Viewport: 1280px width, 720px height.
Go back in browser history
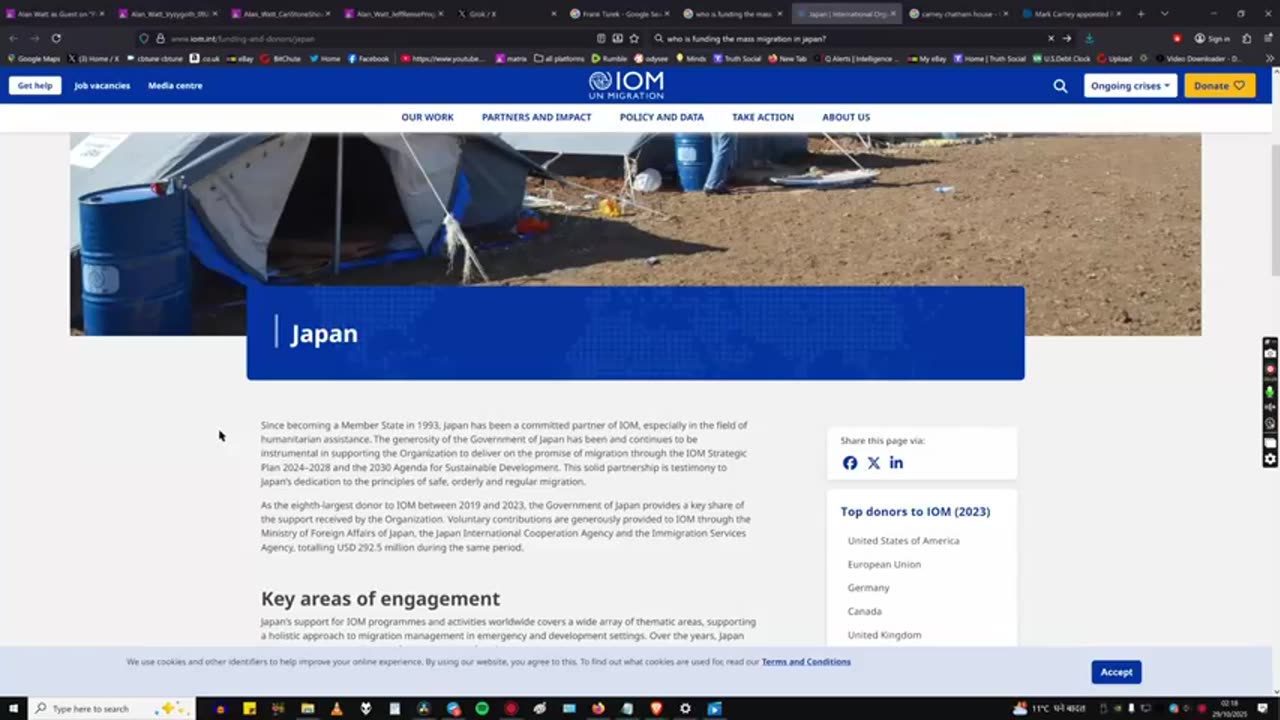pyautogui.click(x=13, y=38)
